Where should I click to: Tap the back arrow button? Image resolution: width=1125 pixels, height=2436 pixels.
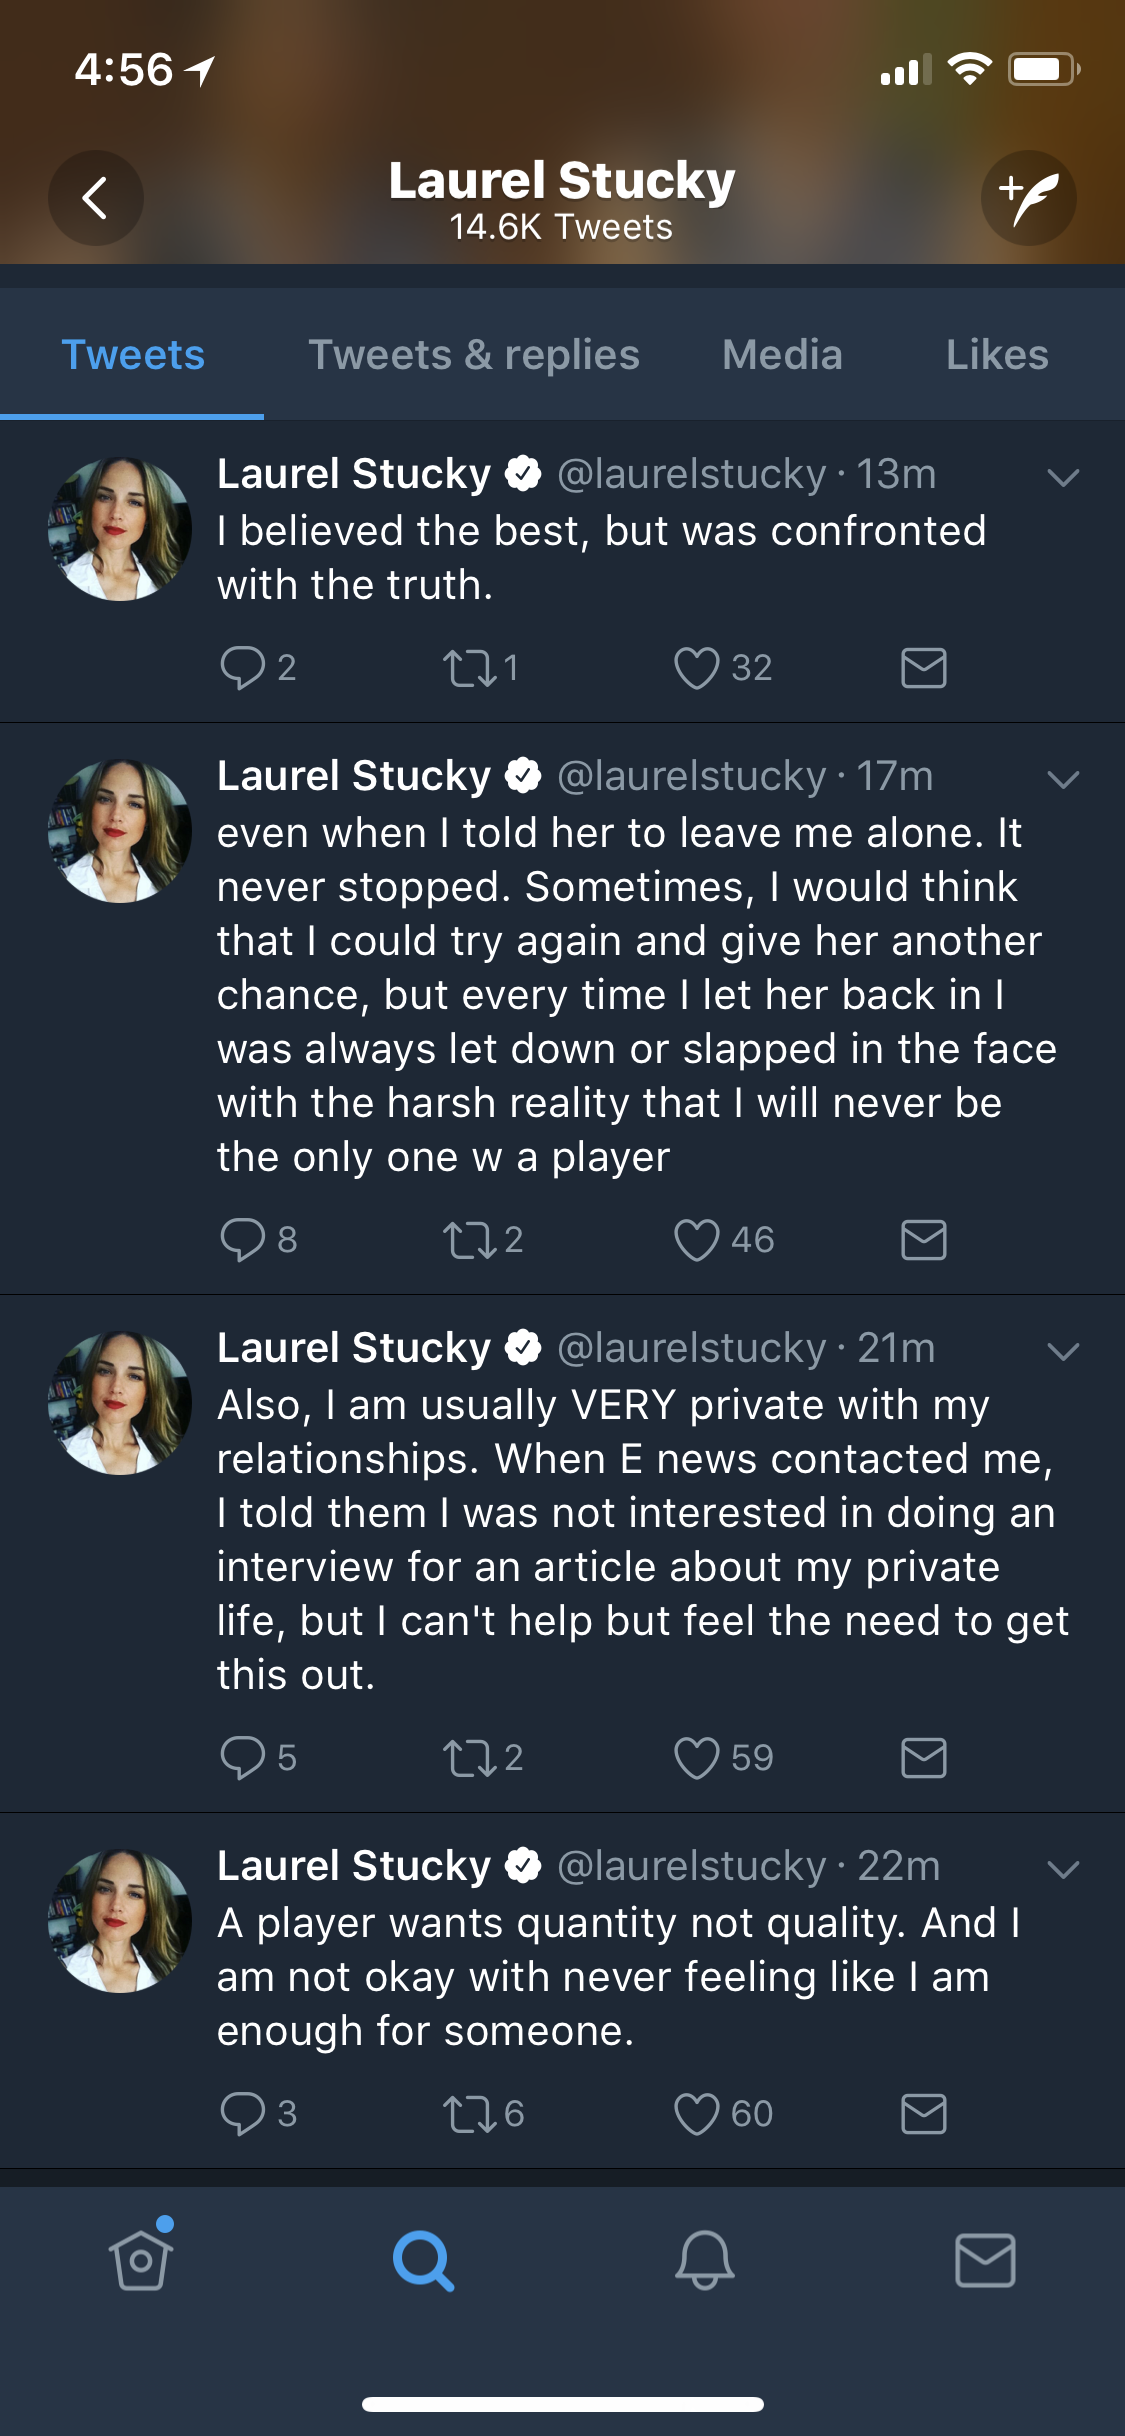96,198
